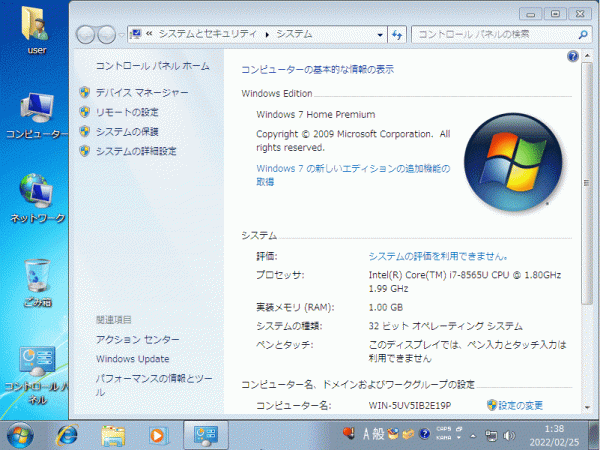Open the Windows Start orb
This screenshot has height=450, width=600.
point(20,435)
